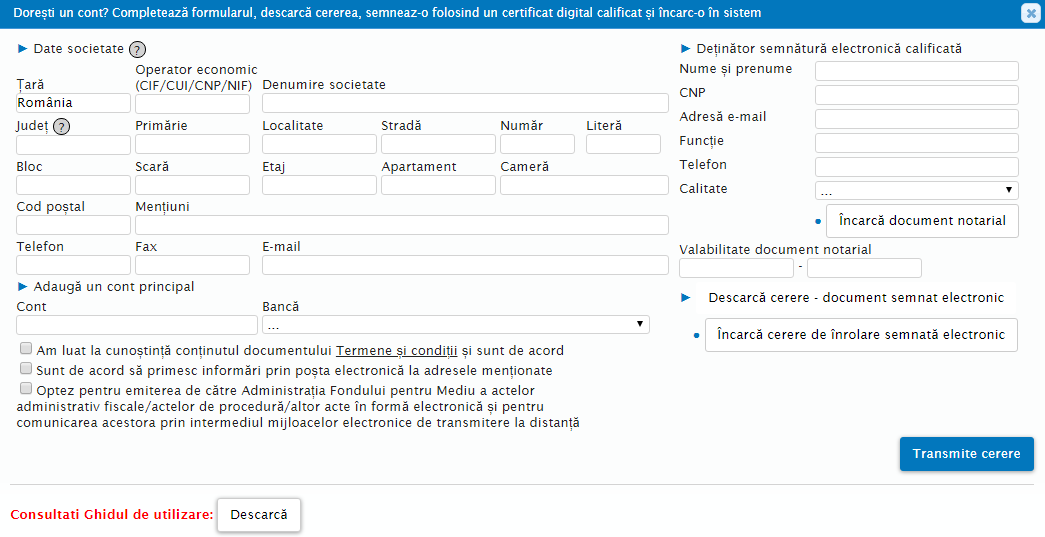This screenshot has height=537, width=1045.
Task: Select the Număr input field
Action: click(x=537, y=144)
